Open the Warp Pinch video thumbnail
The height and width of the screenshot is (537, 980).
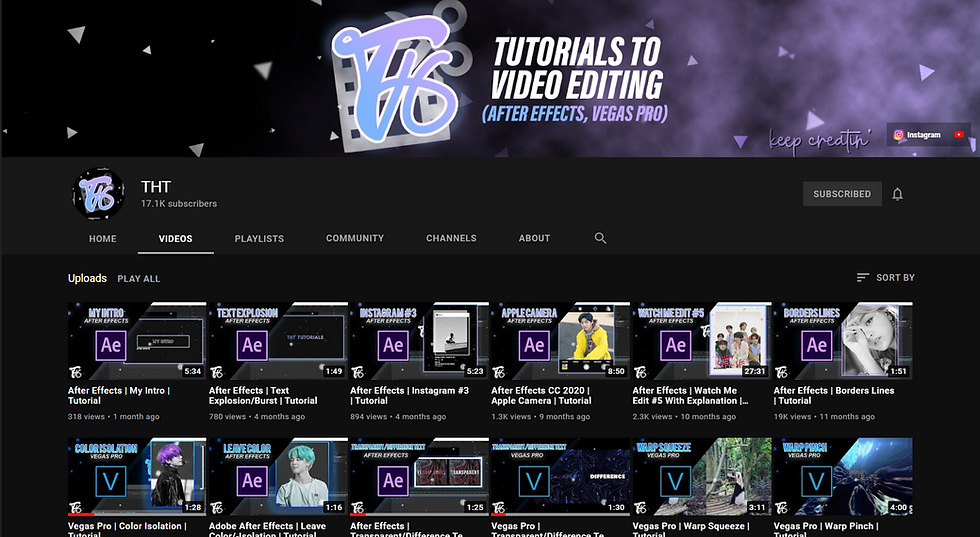[x=843, y=477]
